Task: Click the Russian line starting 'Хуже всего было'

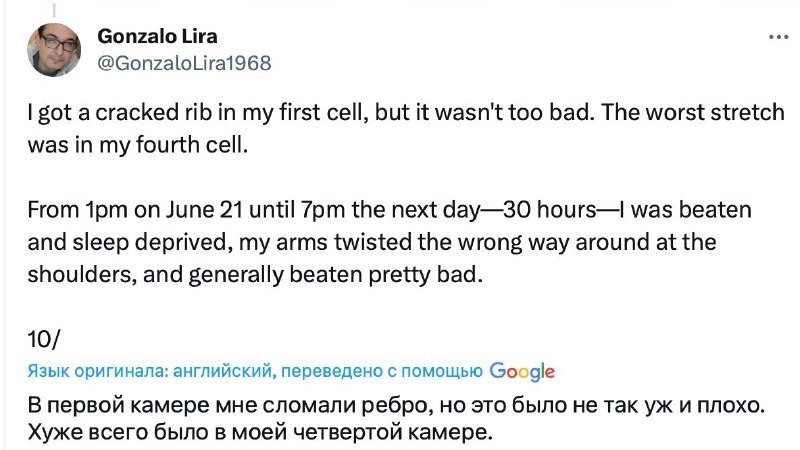Action: 261,436
